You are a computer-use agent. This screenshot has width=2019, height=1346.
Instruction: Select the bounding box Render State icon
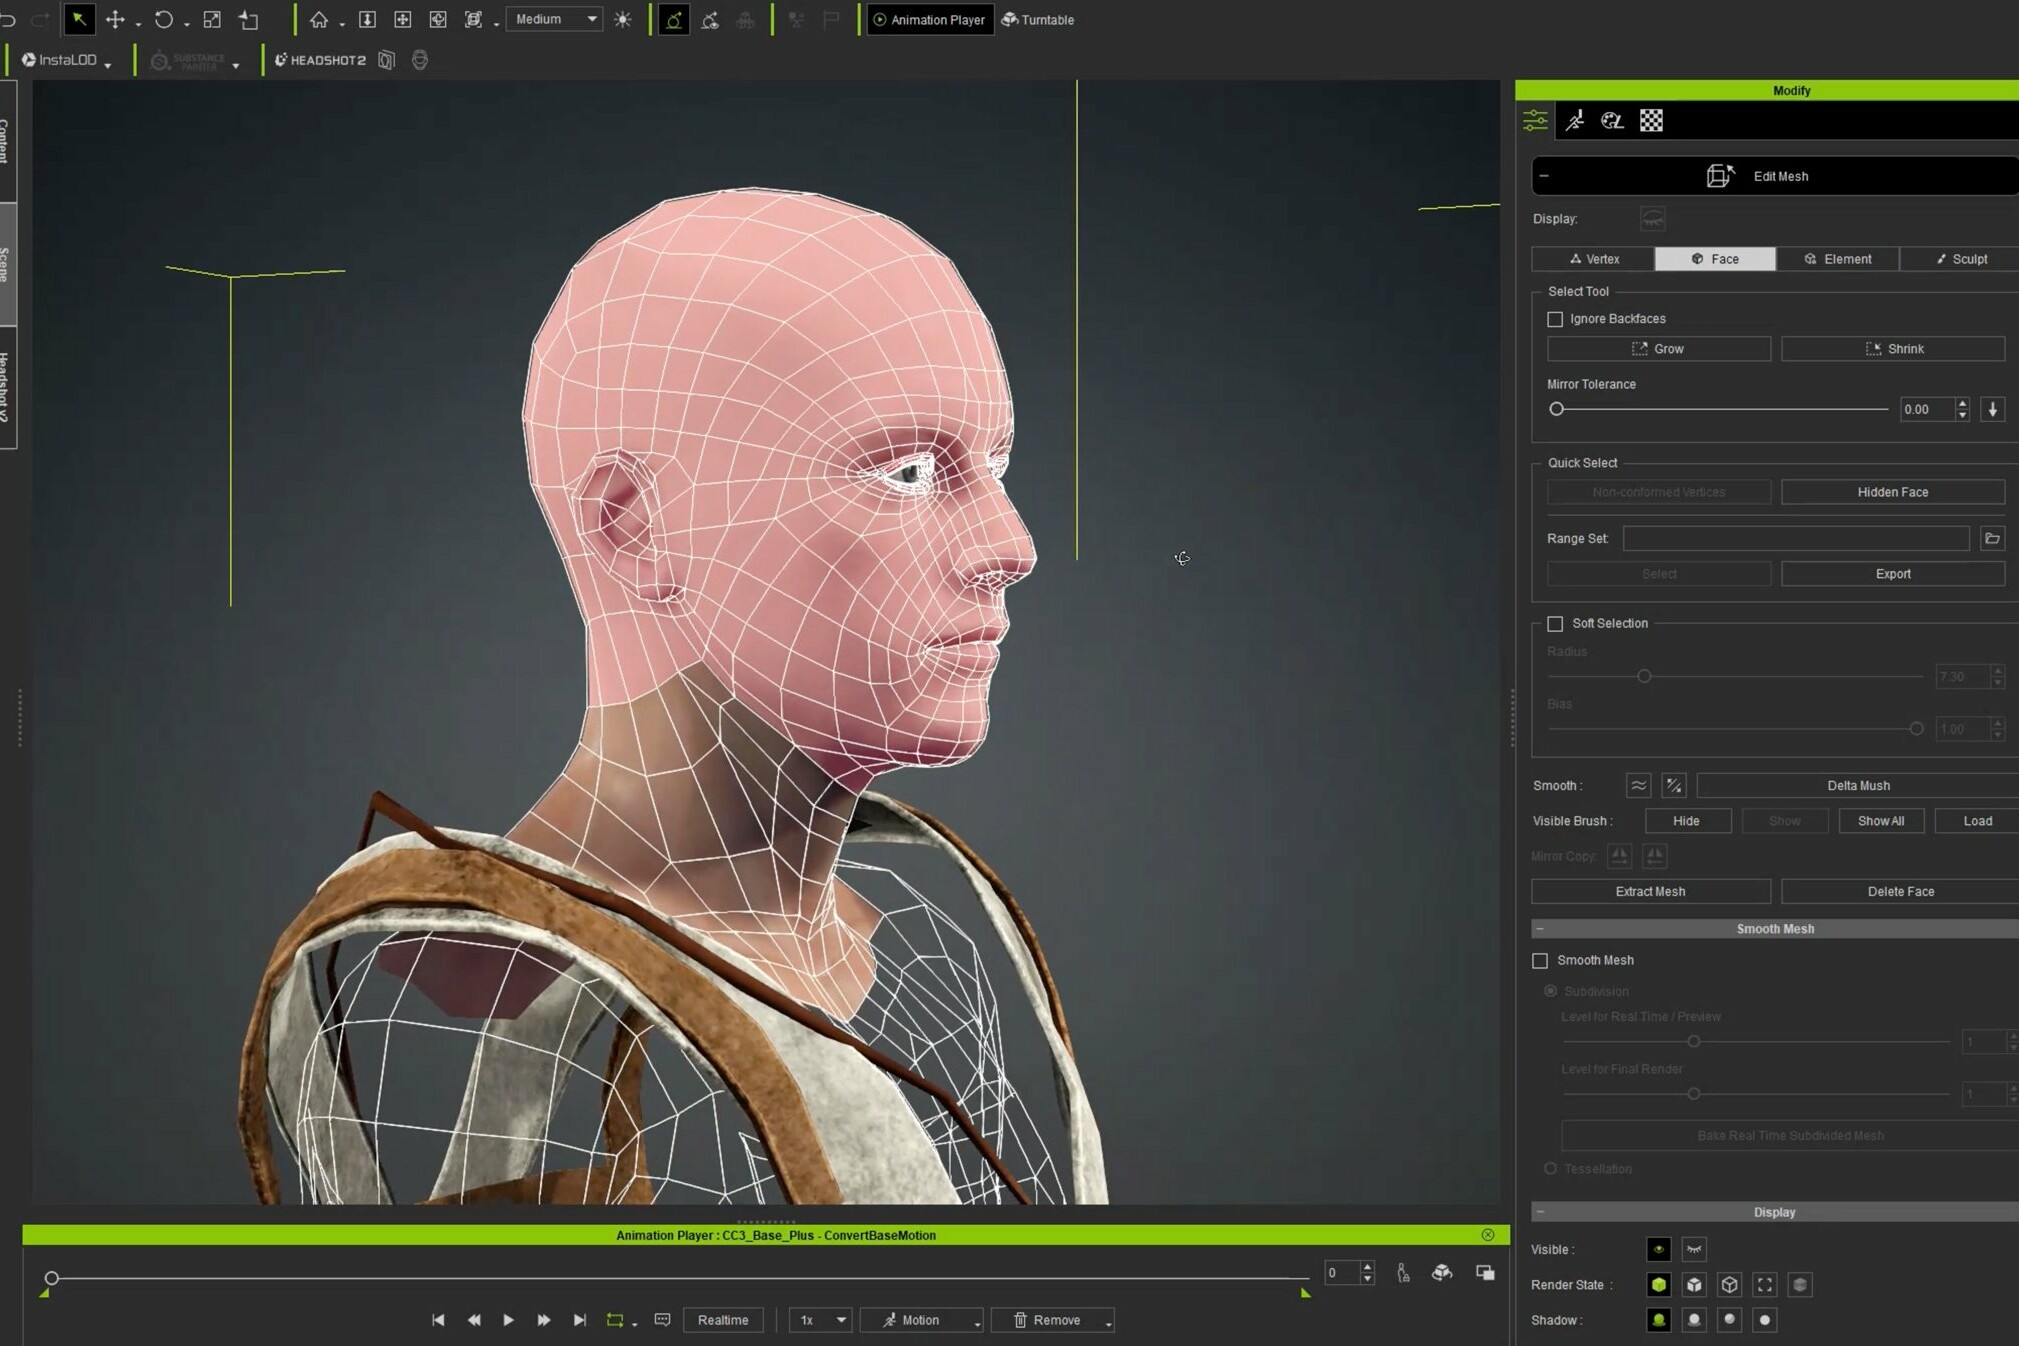tap(1765, 1285)
